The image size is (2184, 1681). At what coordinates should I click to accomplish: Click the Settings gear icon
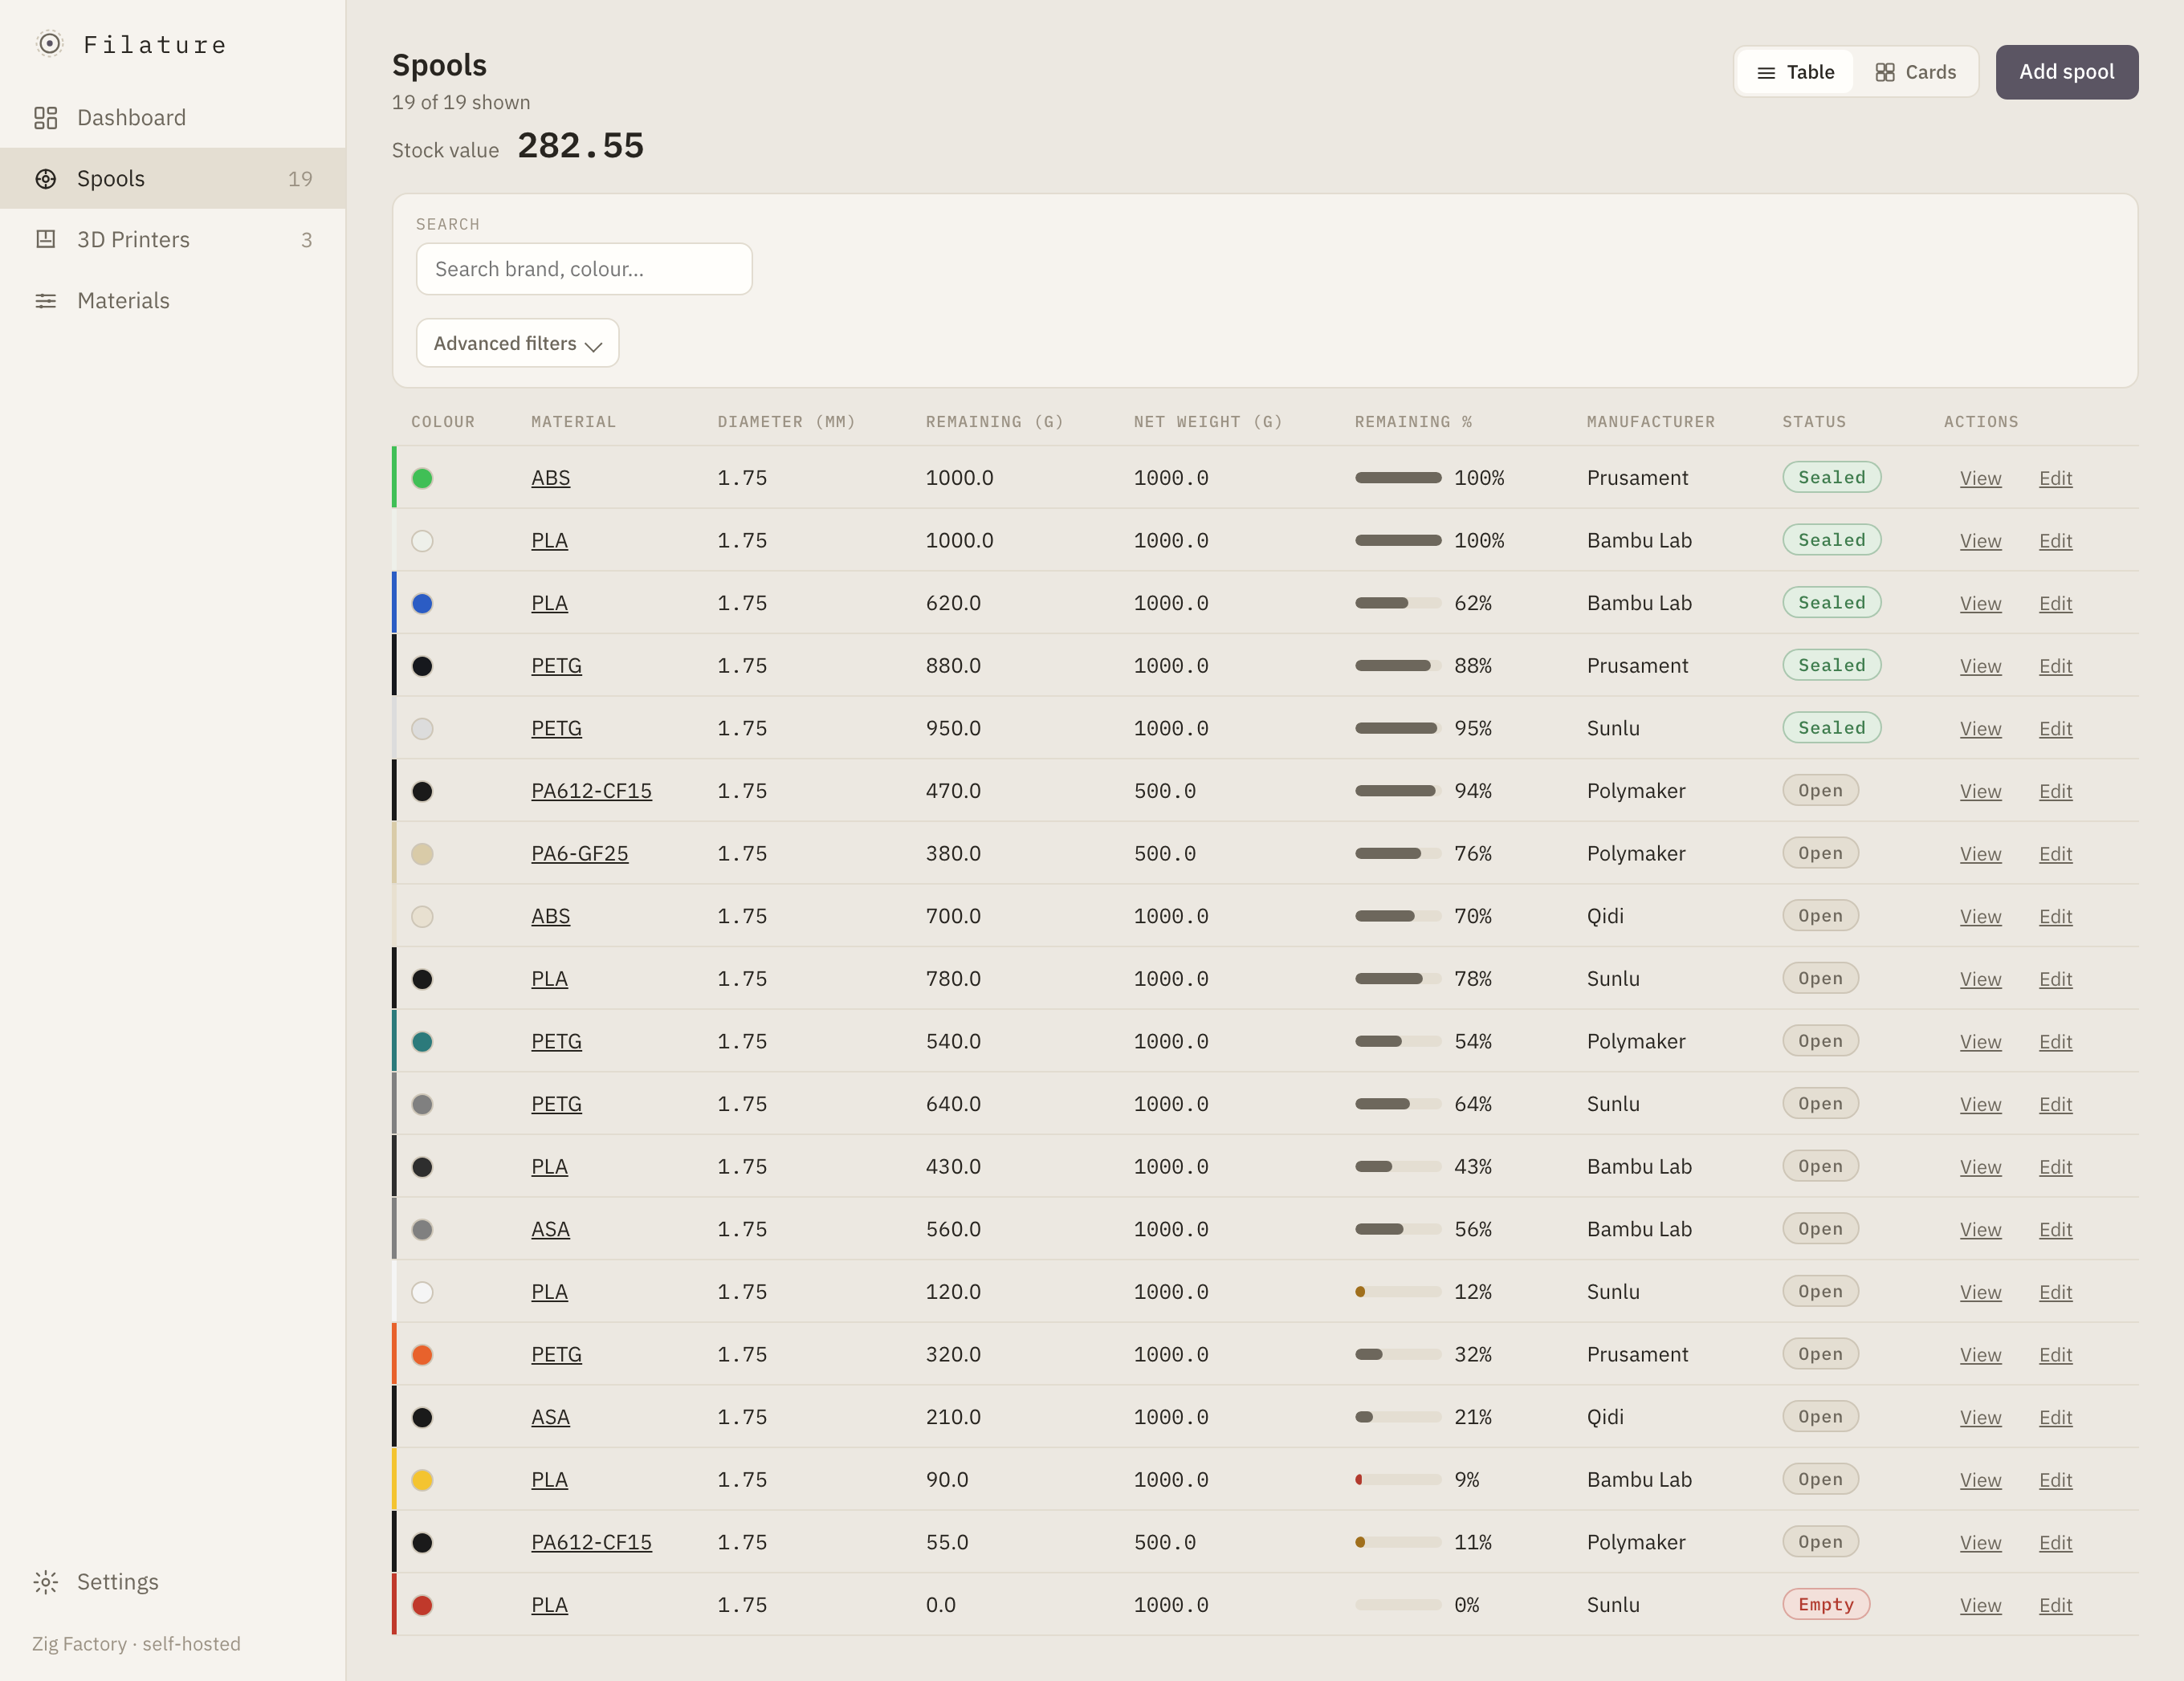tap(46, 1582)
